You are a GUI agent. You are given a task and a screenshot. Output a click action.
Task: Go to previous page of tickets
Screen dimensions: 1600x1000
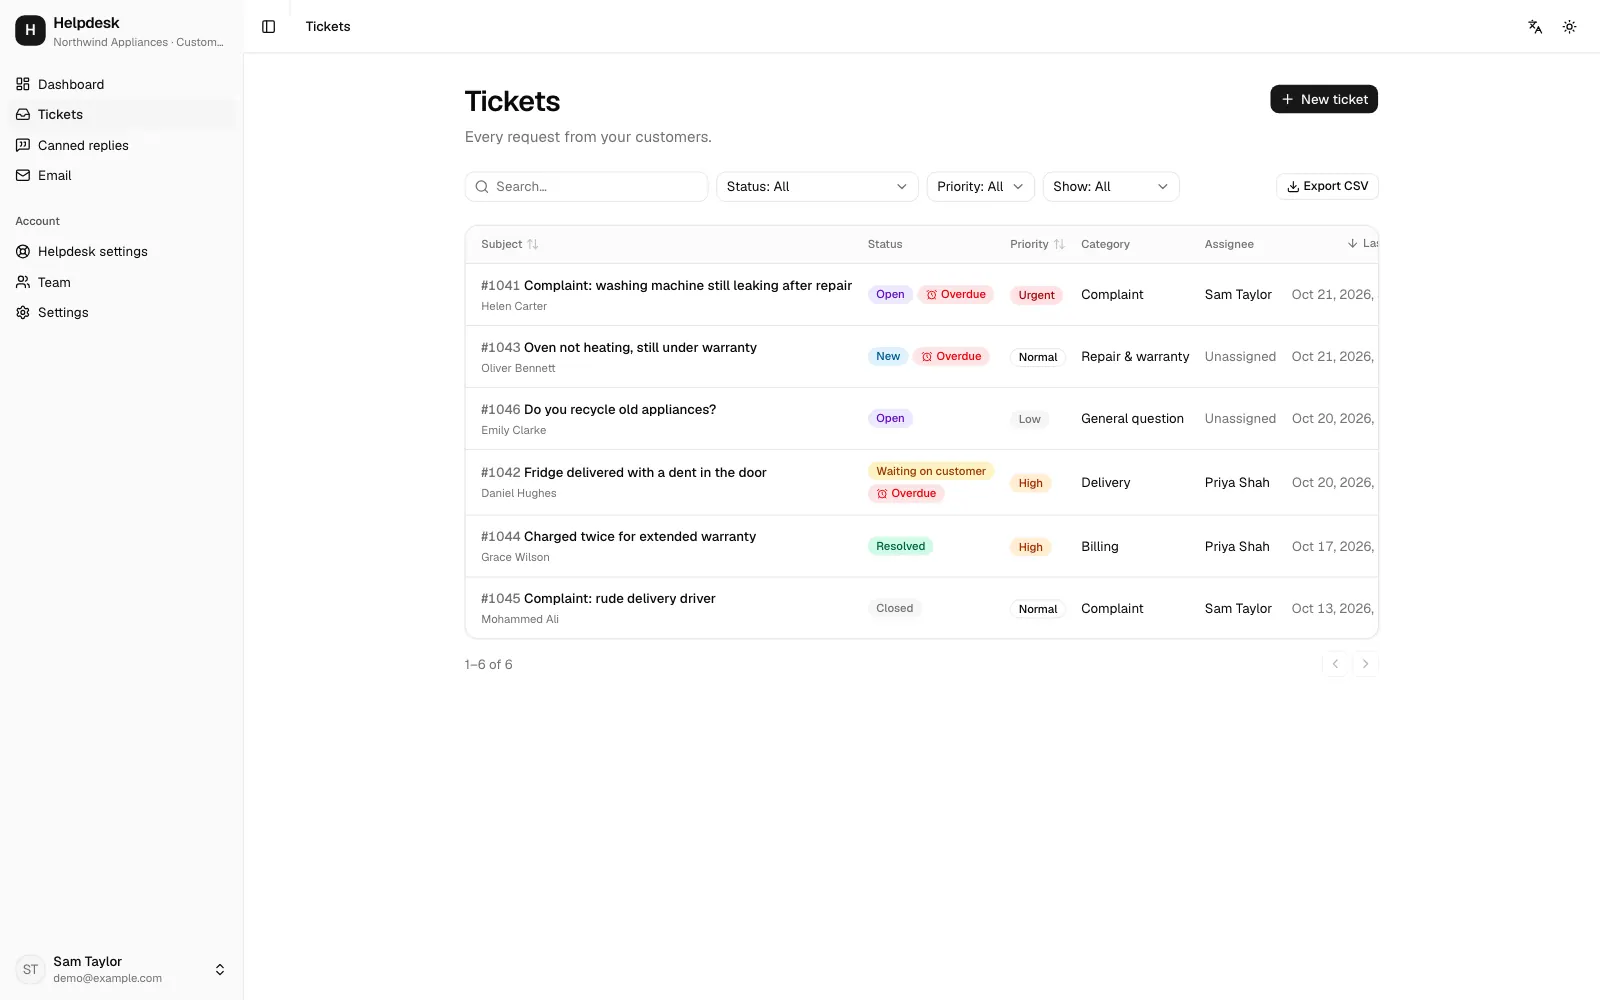[x=1335, y=664]
